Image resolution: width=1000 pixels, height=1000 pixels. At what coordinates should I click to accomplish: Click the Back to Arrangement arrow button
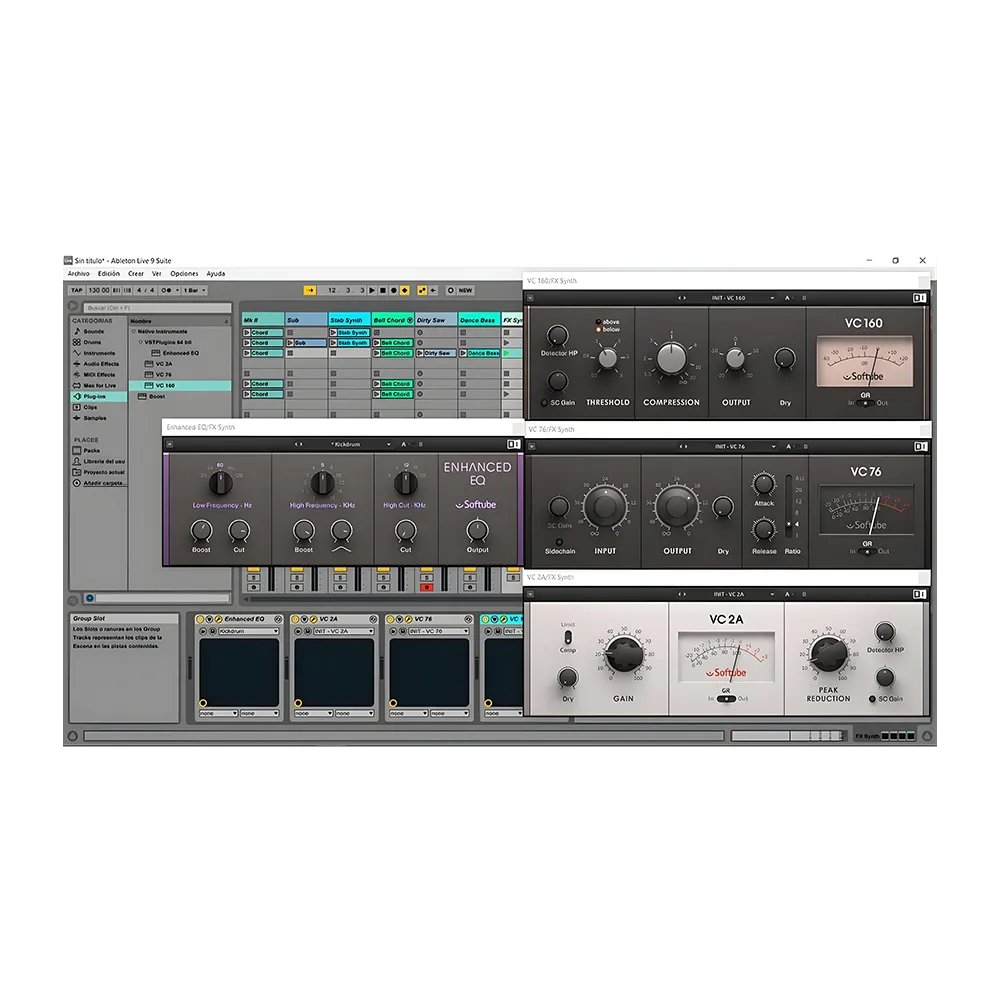click(x=433, y=290)
